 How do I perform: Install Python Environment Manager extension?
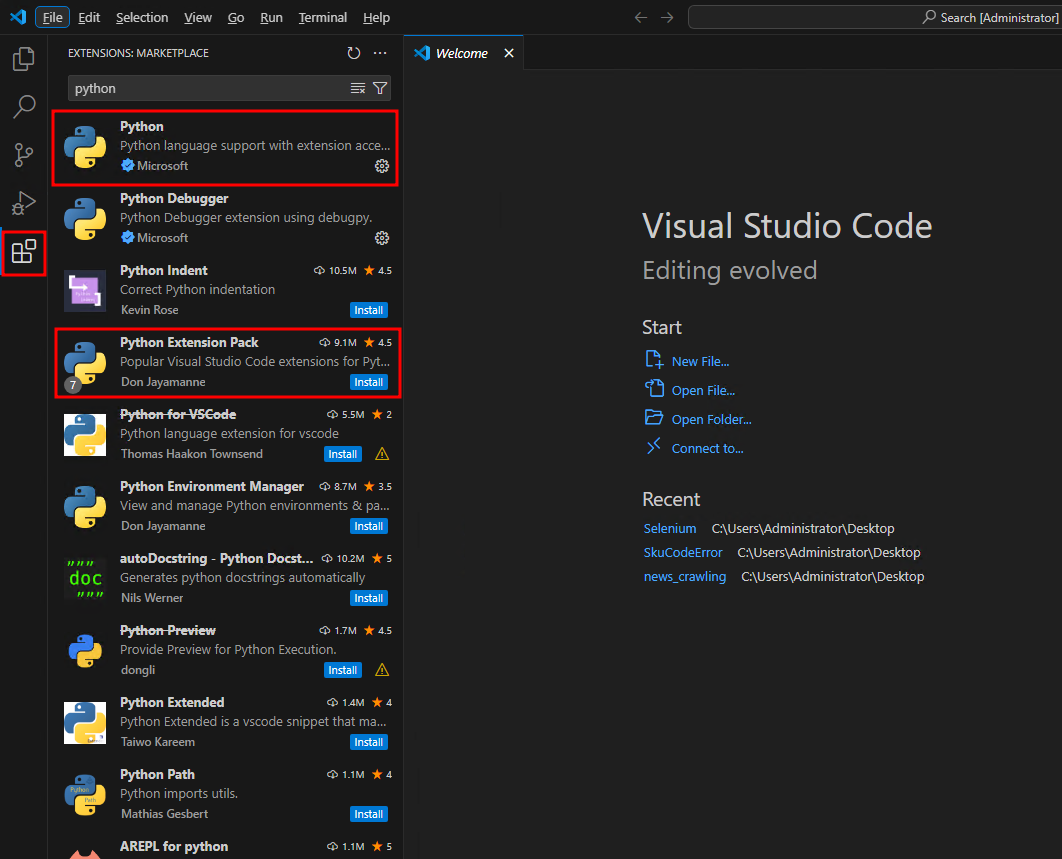click(x=368, y=526)
